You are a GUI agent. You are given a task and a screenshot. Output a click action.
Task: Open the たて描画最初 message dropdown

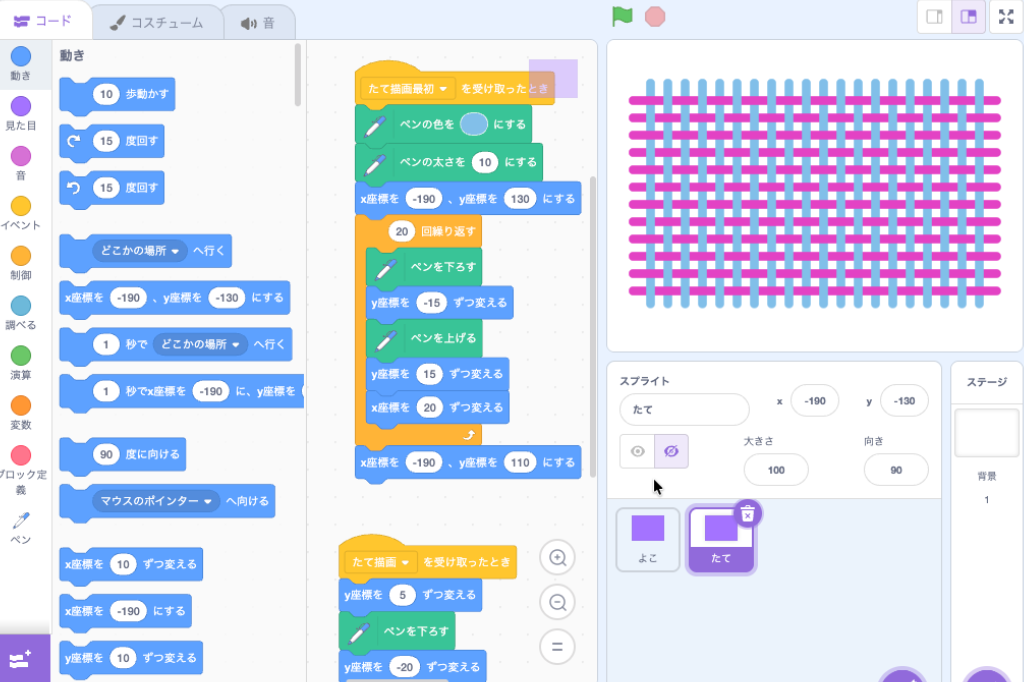click(x=443, y=89)
